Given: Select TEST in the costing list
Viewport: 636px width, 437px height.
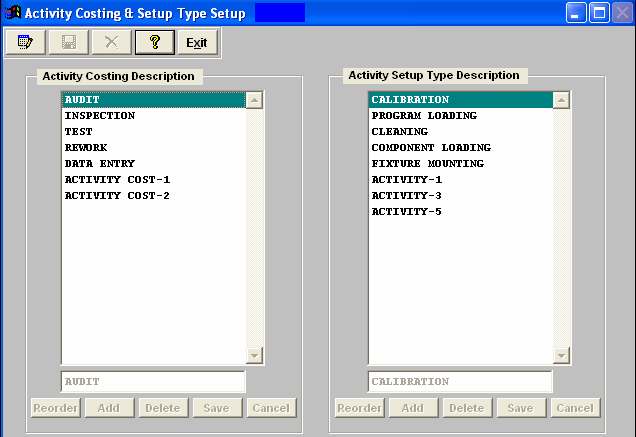Looking at the screenshot, I should 154,131.
